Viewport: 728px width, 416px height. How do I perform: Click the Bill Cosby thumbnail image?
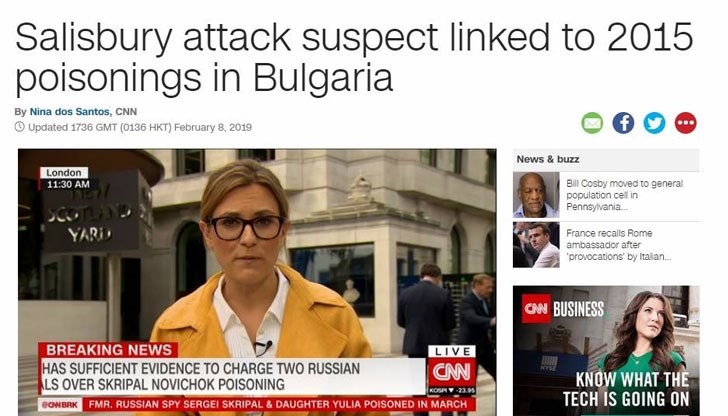coord(536,195)
